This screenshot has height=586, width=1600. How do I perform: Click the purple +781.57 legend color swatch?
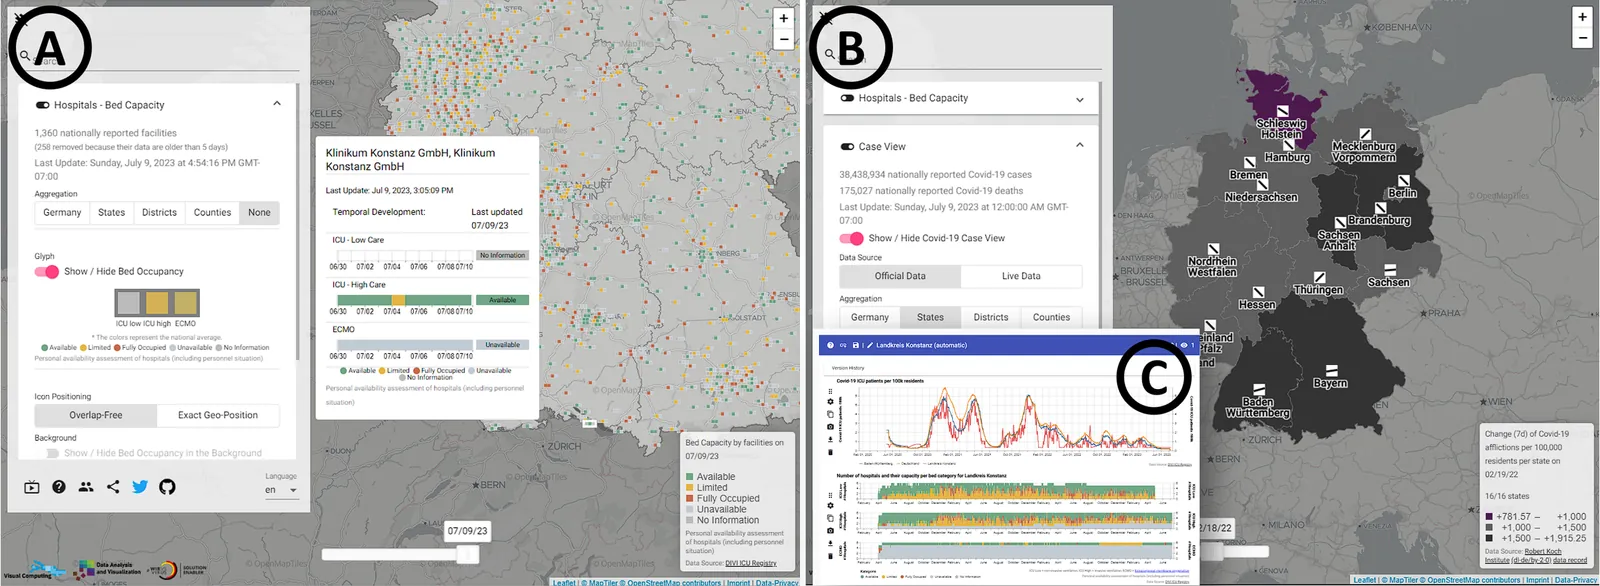pyautogui.click(x=1490, y=517)
